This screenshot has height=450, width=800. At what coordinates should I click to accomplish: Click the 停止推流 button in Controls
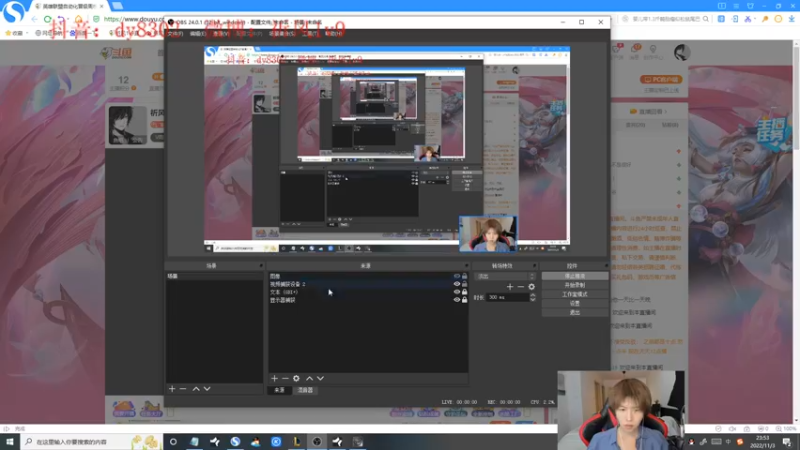click(x=574, y=276)
